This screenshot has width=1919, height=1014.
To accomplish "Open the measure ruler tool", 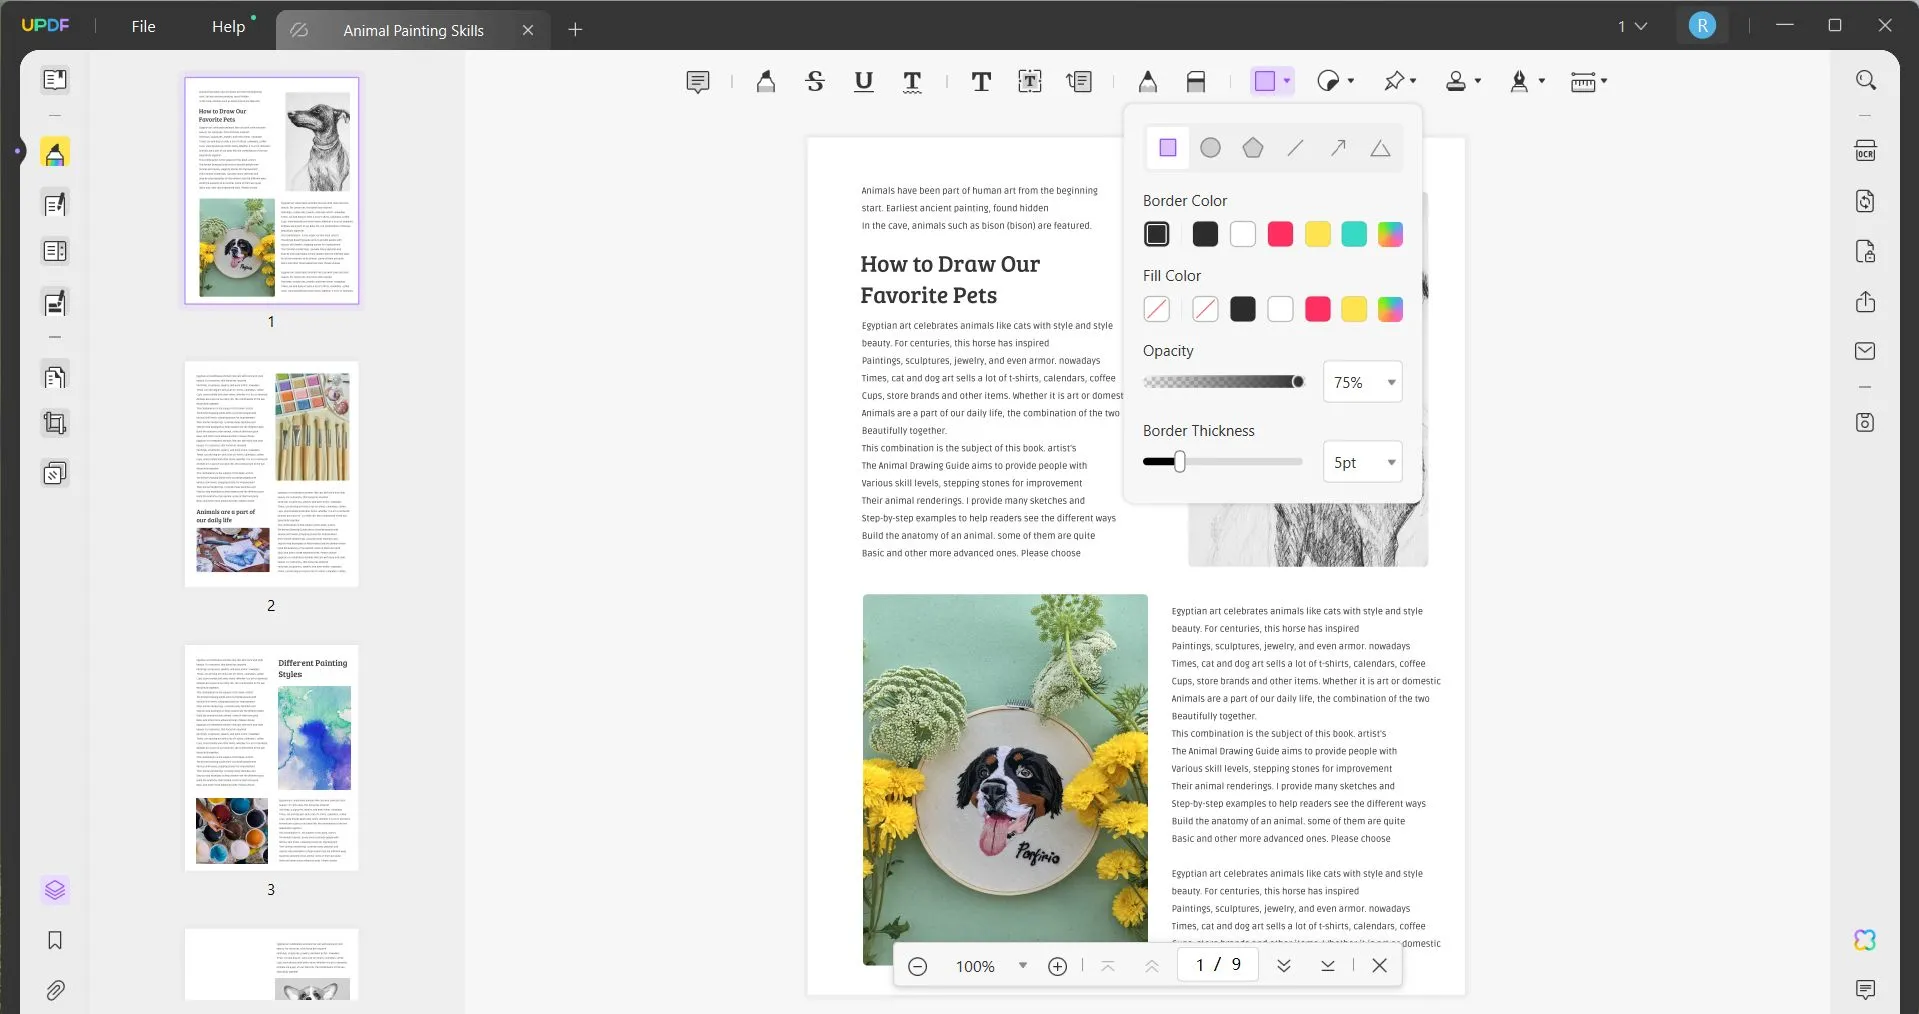I will [x=1583, y=82].
